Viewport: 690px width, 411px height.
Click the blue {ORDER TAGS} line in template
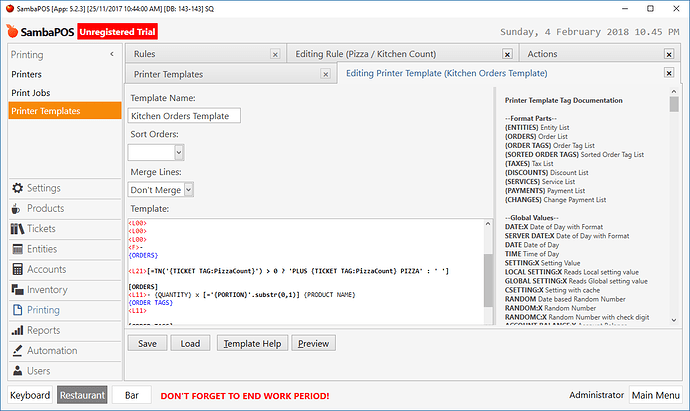coord(150,303)
